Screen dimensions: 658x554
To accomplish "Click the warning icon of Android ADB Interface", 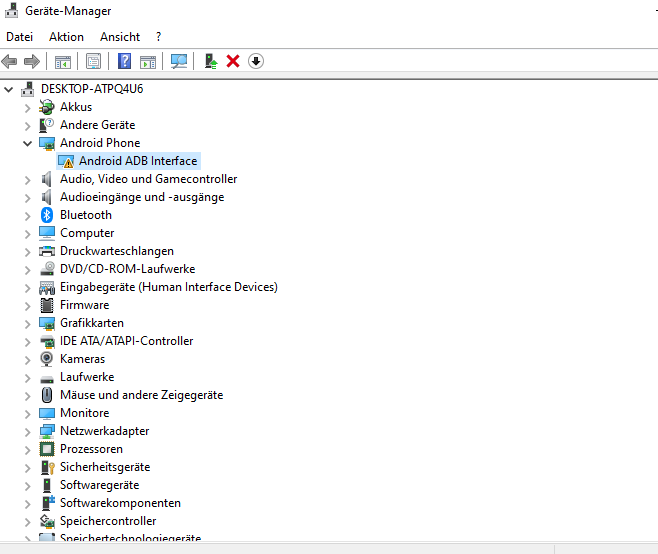I will click(x=66, y=161).
